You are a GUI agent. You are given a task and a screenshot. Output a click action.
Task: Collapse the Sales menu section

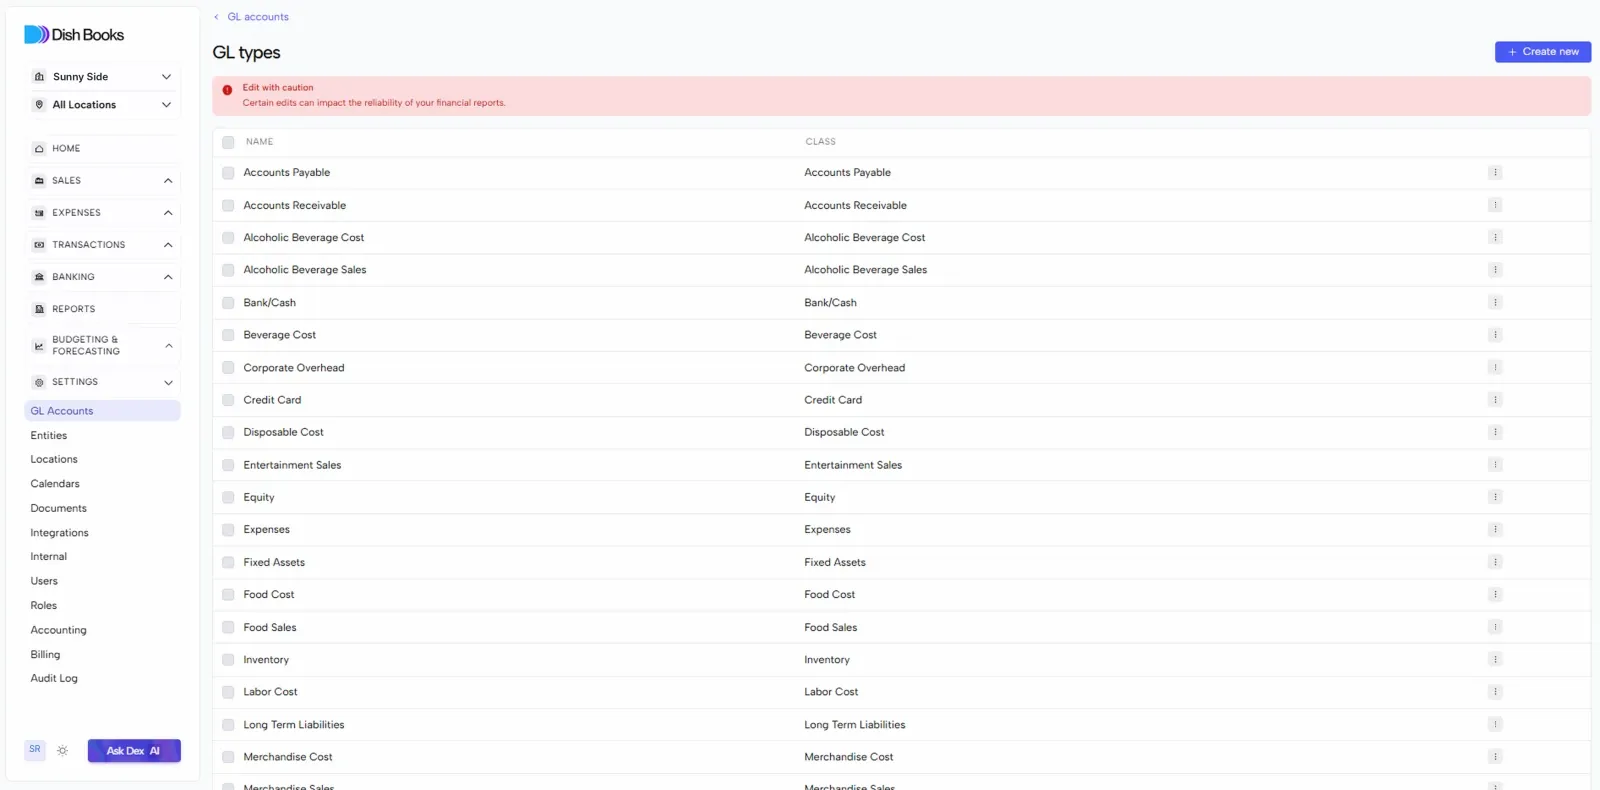coord(168,181)
